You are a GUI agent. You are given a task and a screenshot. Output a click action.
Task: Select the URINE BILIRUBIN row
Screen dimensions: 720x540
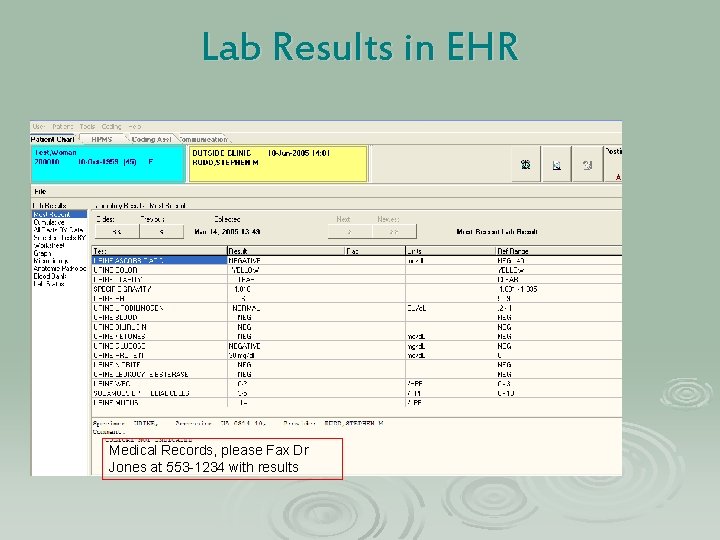pos(357,327)
